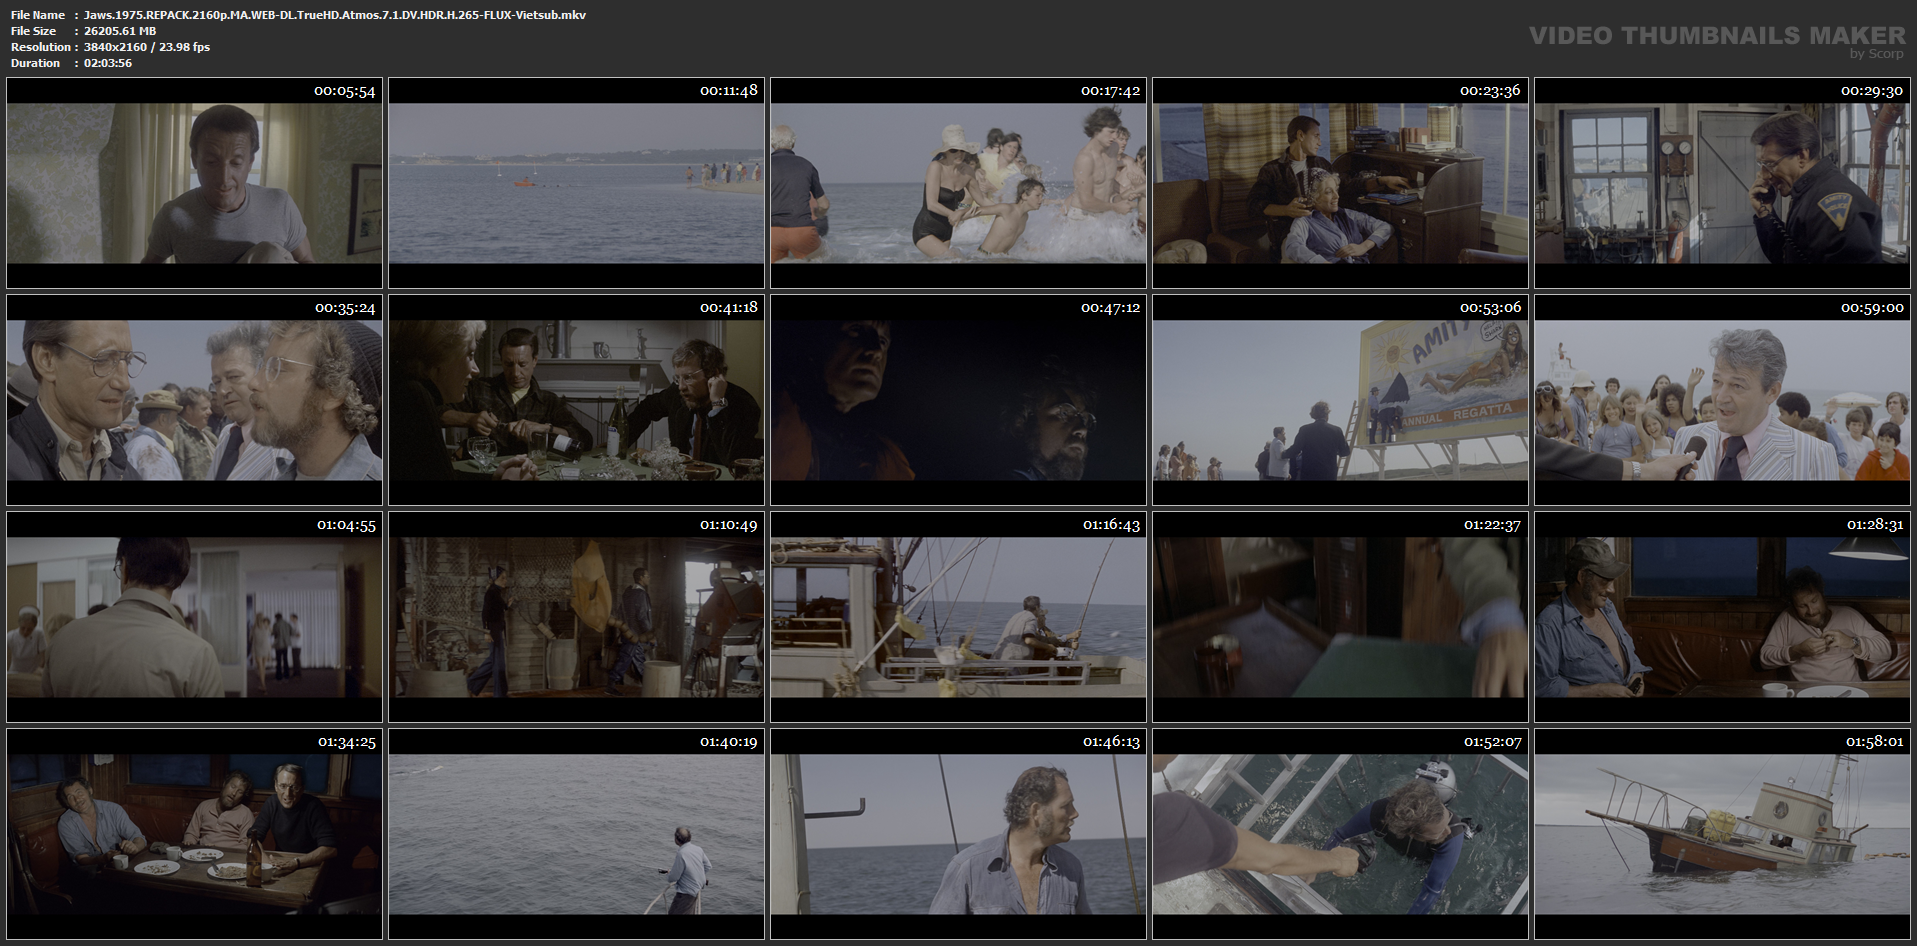Select the interview frame at 00:59:00
This screenshot has width=1917, height=946.
tap(1722, 400)
